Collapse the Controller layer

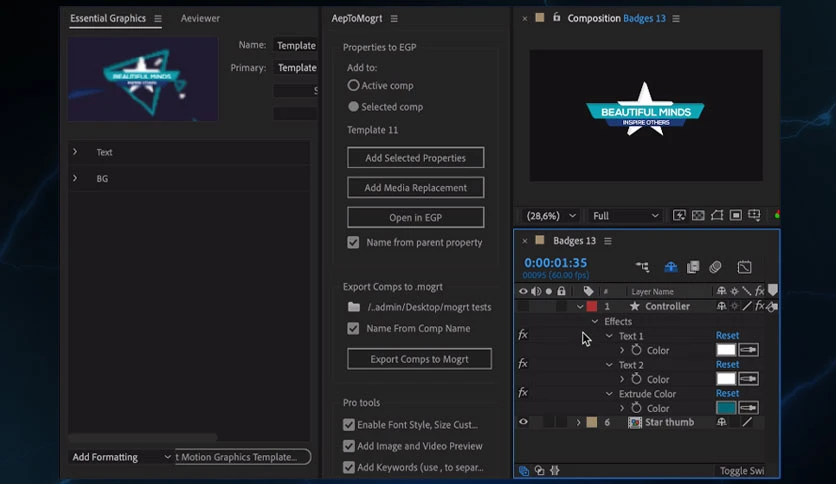[x=580, y=306]
